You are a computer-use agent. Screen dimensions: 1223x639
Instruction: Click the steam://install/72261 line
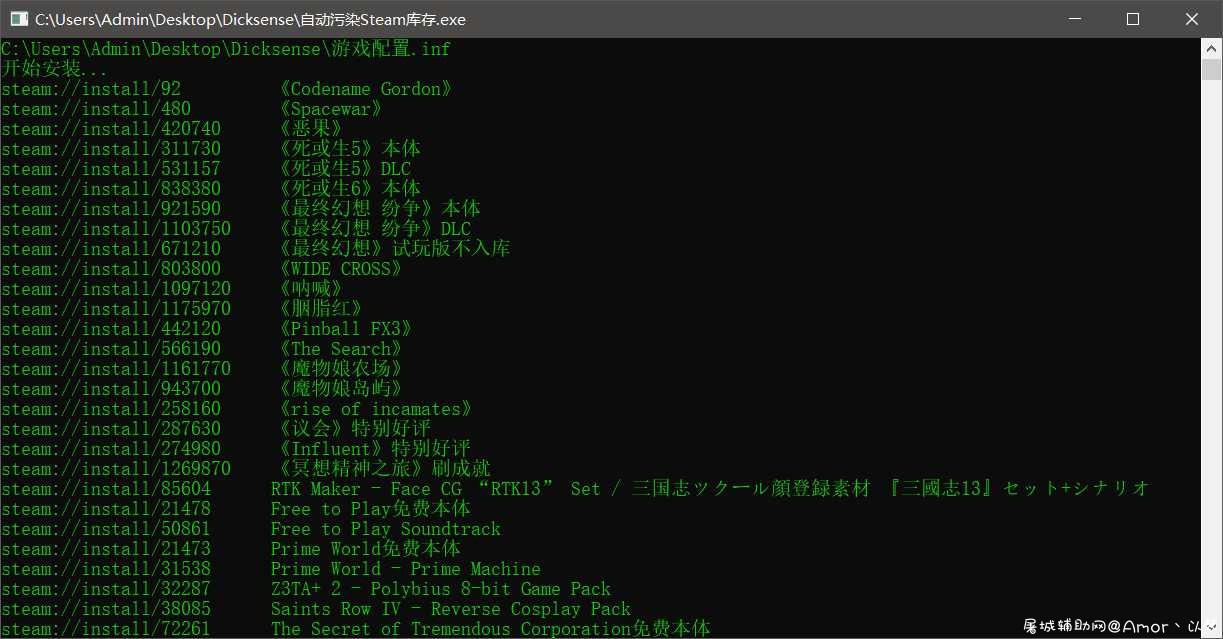tap(106, 629)
